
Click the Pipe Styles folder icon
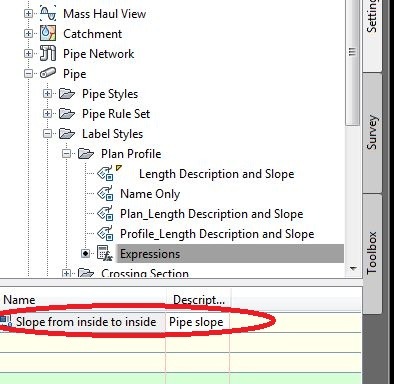click(x=67, y=94)
